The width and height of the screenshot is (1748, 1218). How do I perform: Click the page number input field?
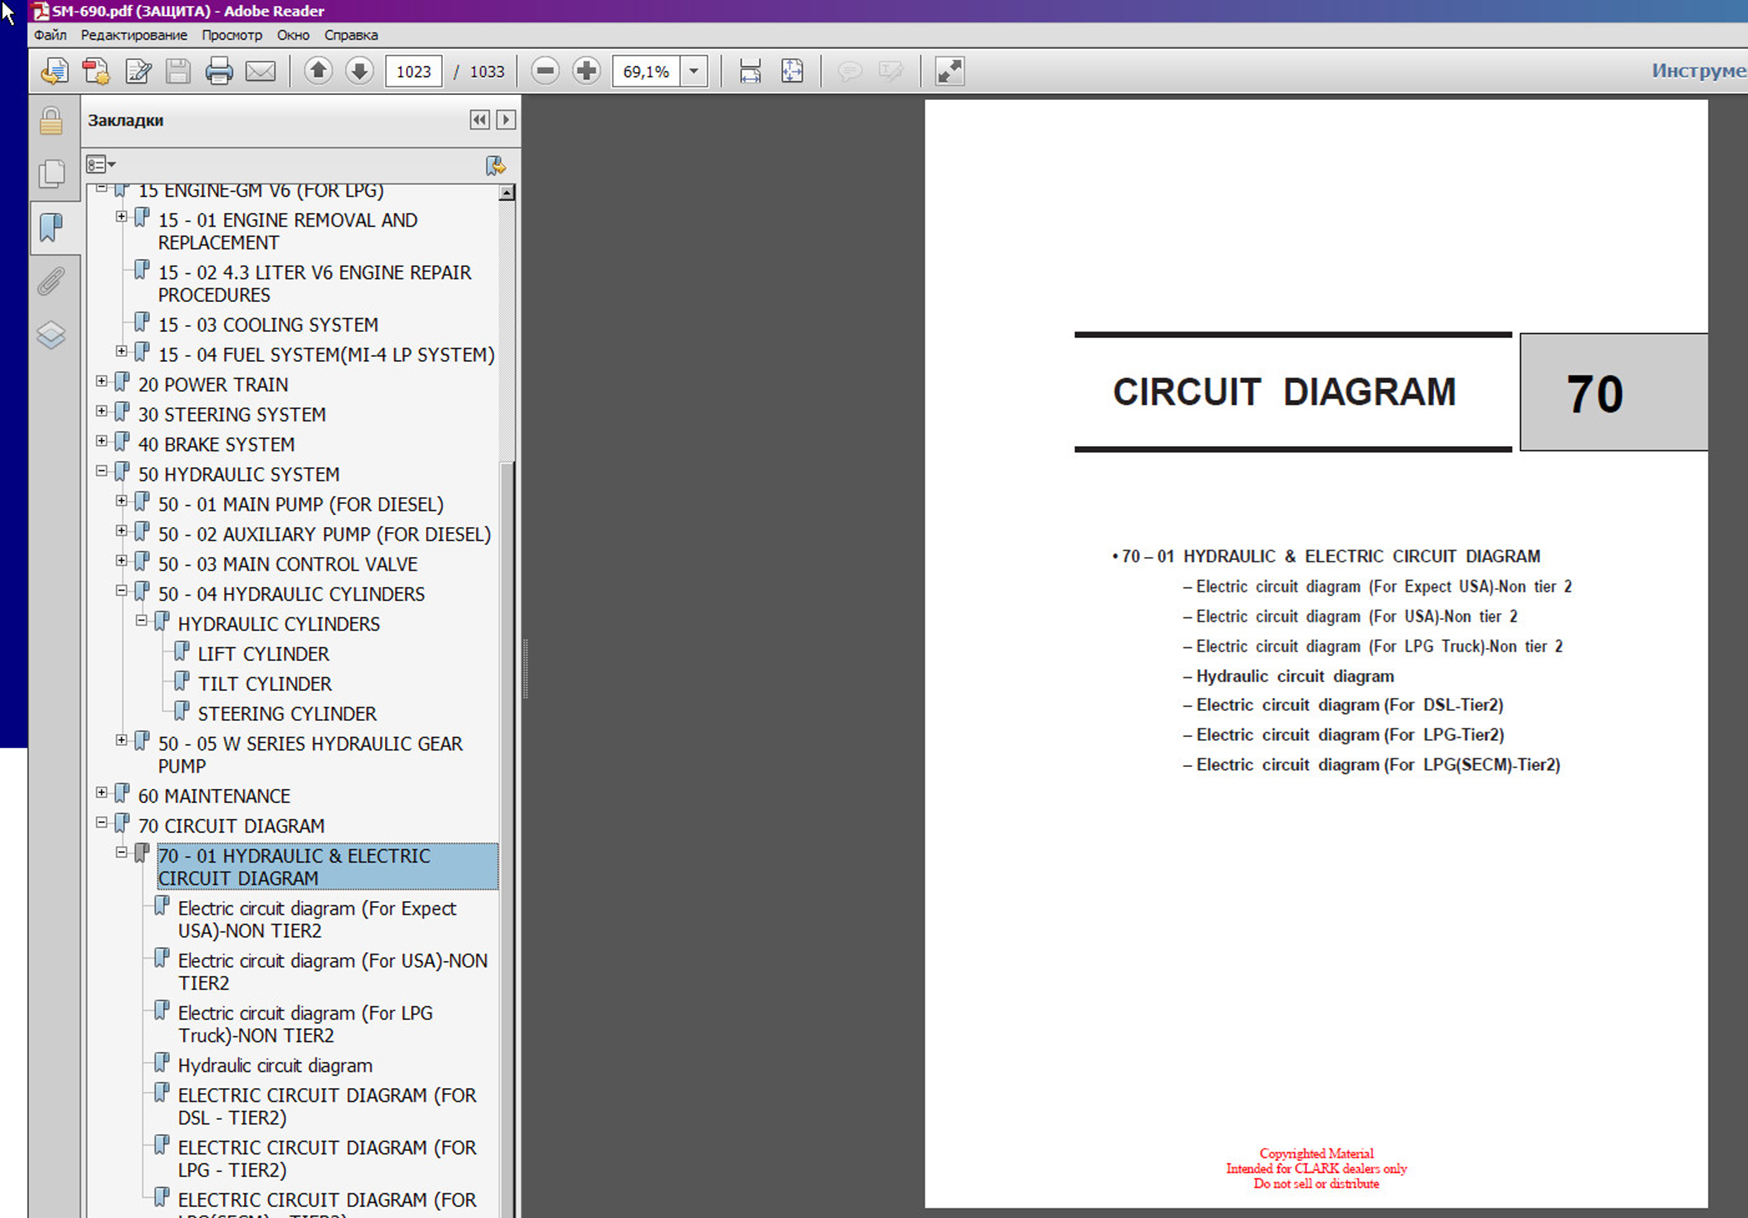point(413,71)
